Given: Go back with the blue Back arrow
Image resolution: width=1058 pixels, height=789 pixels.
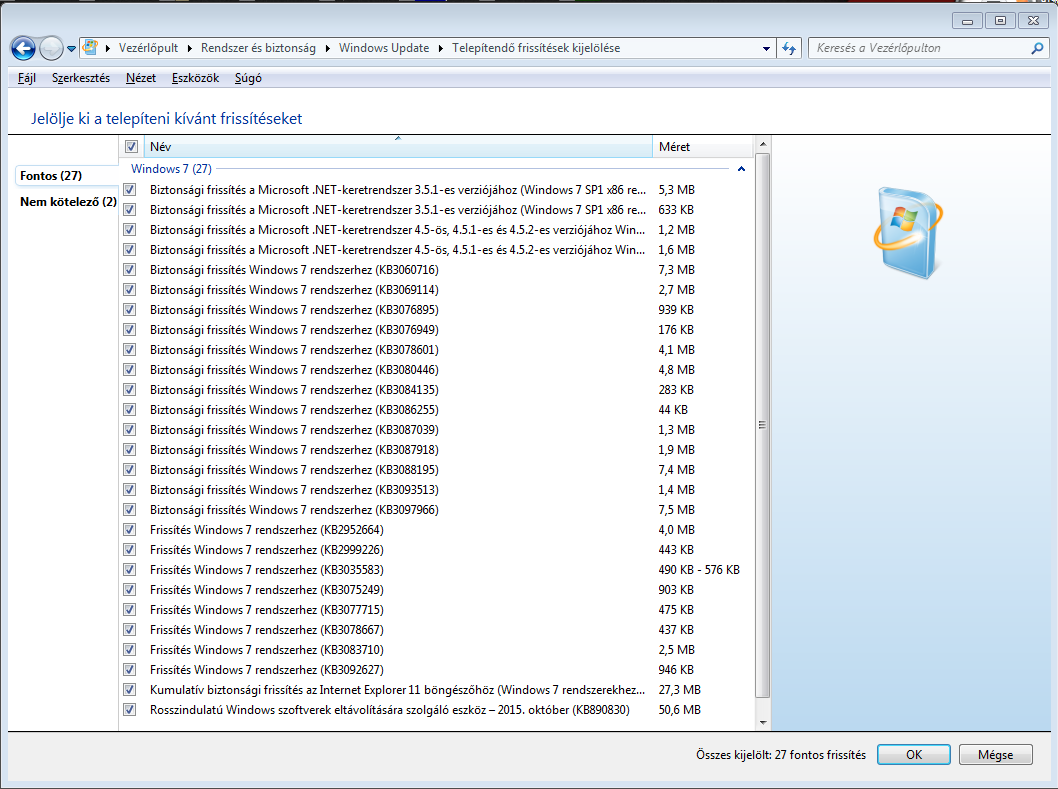Looking at the screenshot, I should point(23,48).
